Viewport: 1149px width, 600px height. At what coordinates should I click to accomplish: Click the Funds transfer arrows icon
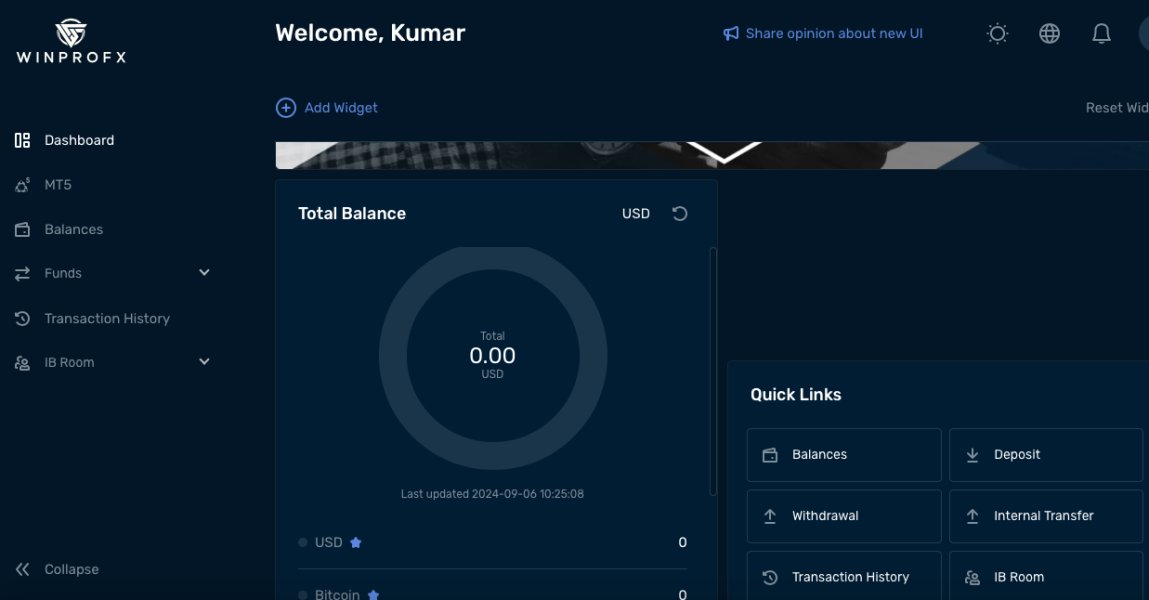(23, 273)
